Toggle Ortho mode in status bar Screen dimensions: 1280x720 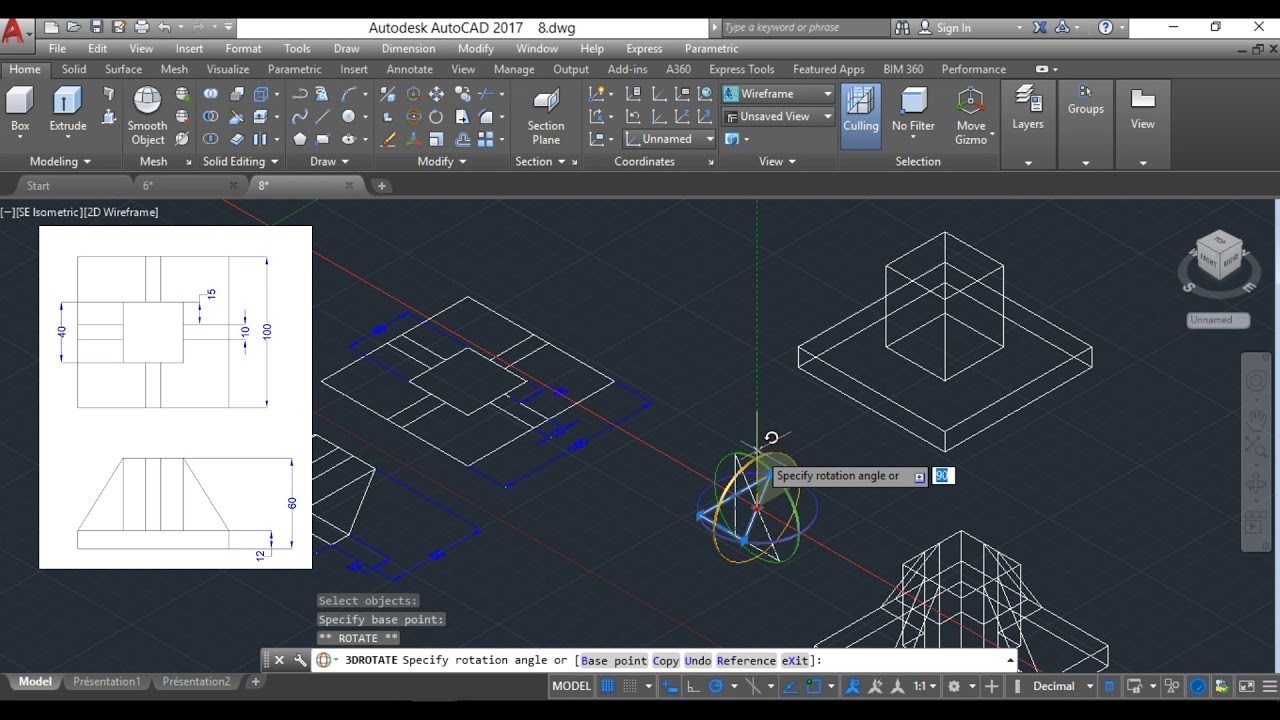coord(693,686)
